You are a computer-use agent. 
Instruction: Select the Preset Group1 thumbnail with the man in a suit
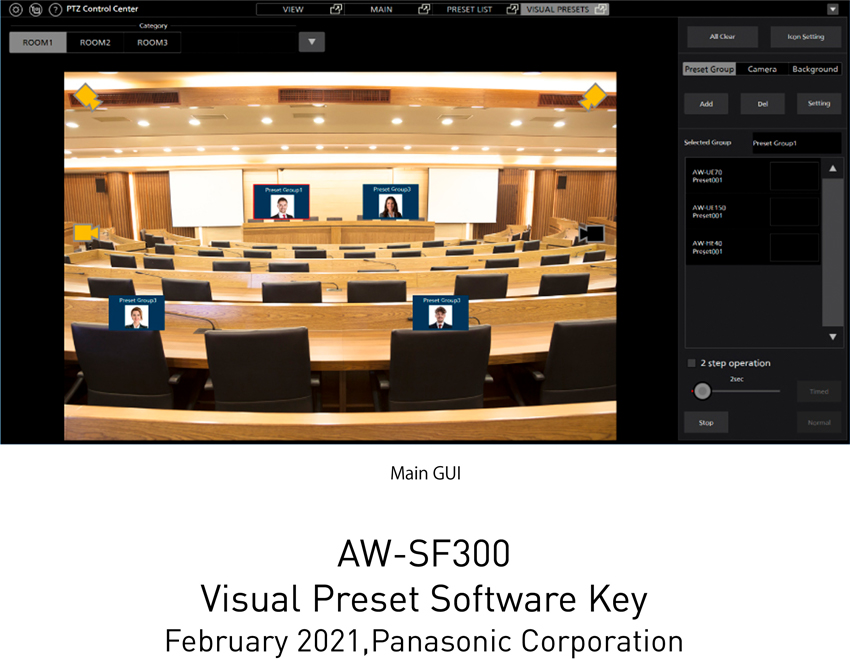(281, 202)
